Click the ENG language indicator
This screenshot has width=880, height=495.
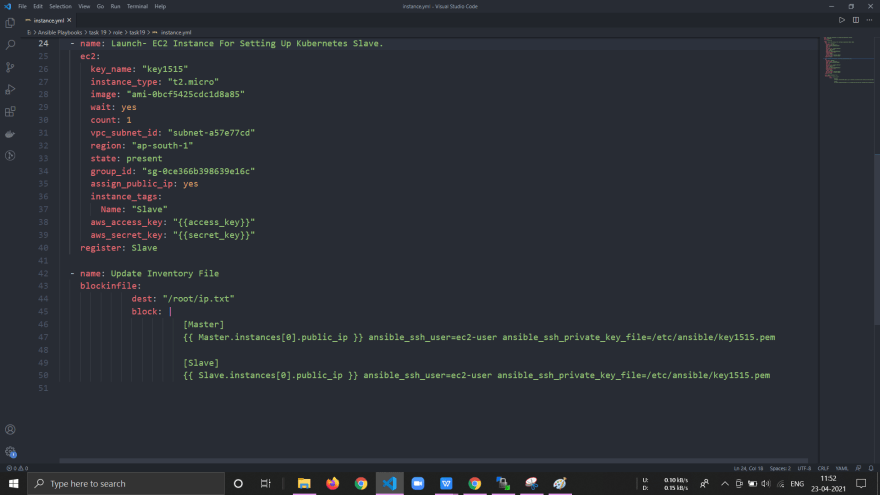pyautogui.click(x=797, y=483)
